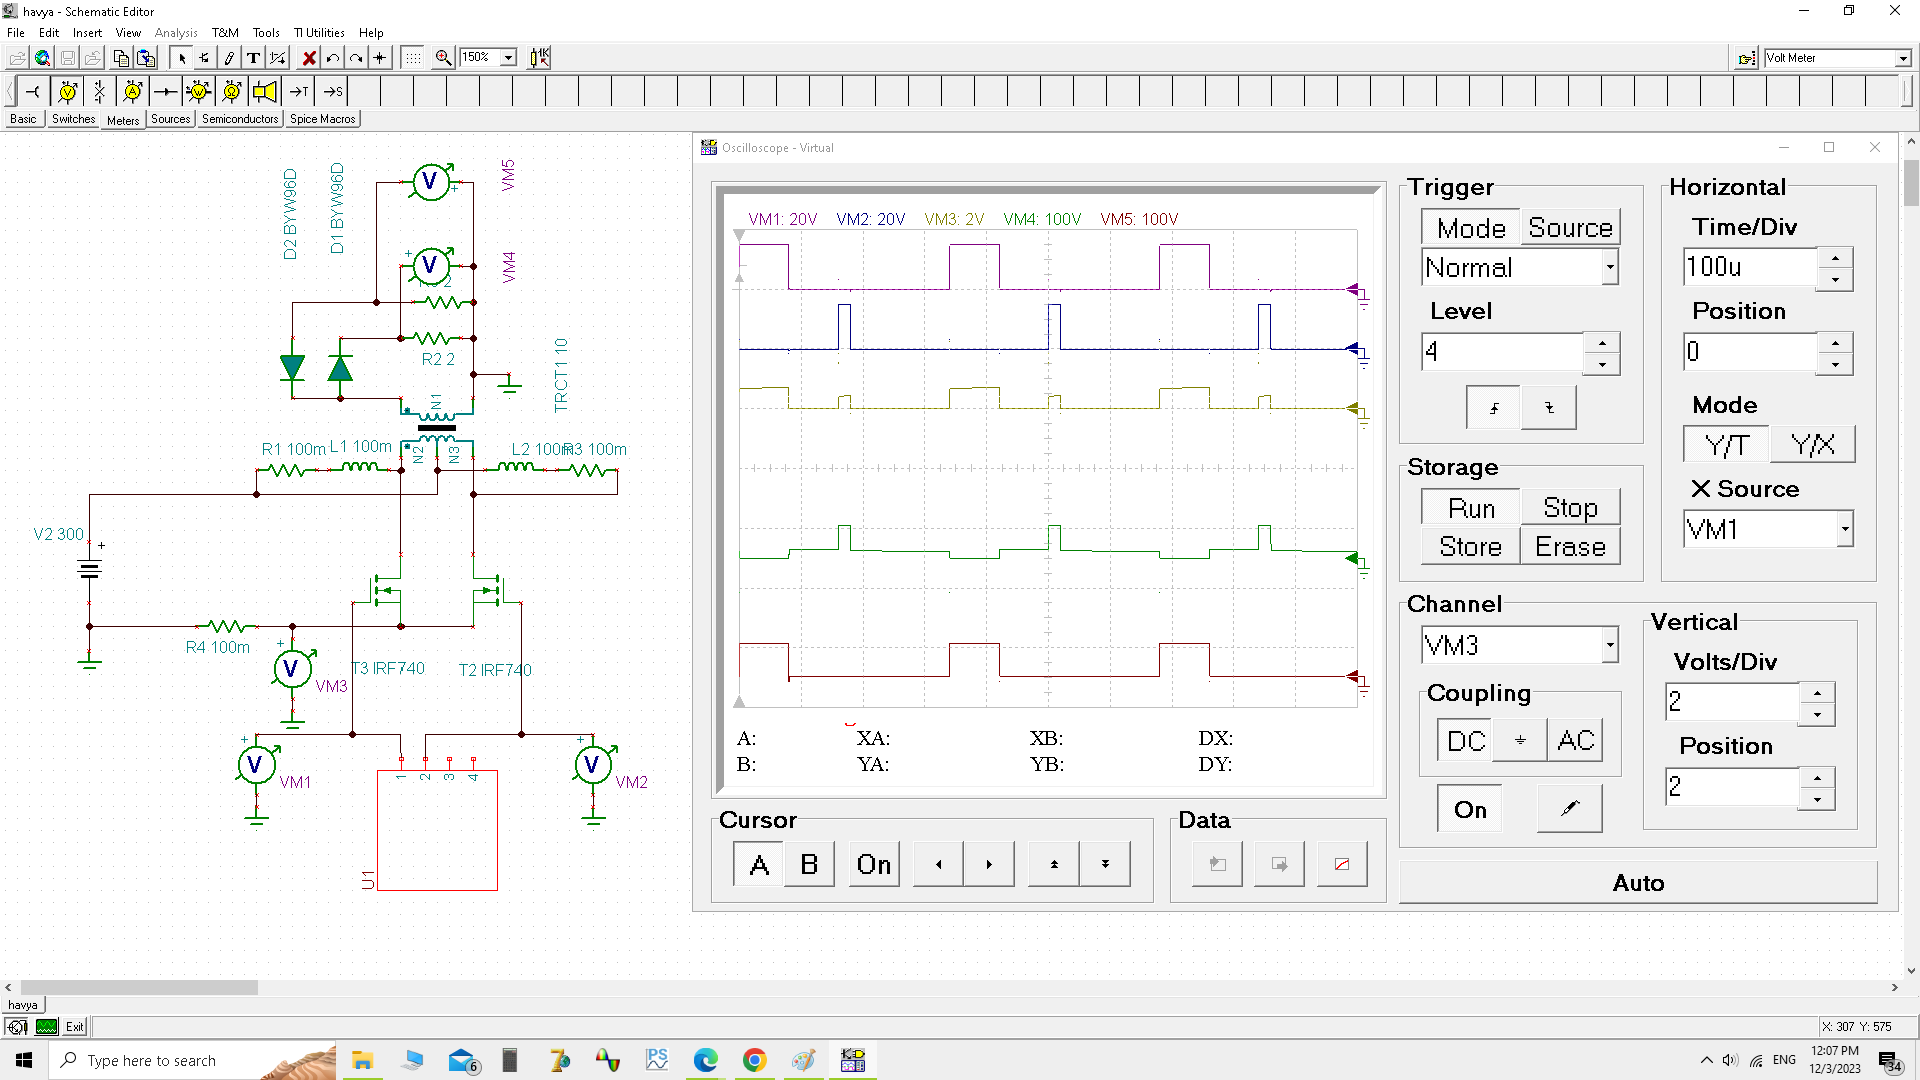Switch horizontal mode to Y/T
The width and height of the screenshot is (1920, 1080).
point(1727,445)
